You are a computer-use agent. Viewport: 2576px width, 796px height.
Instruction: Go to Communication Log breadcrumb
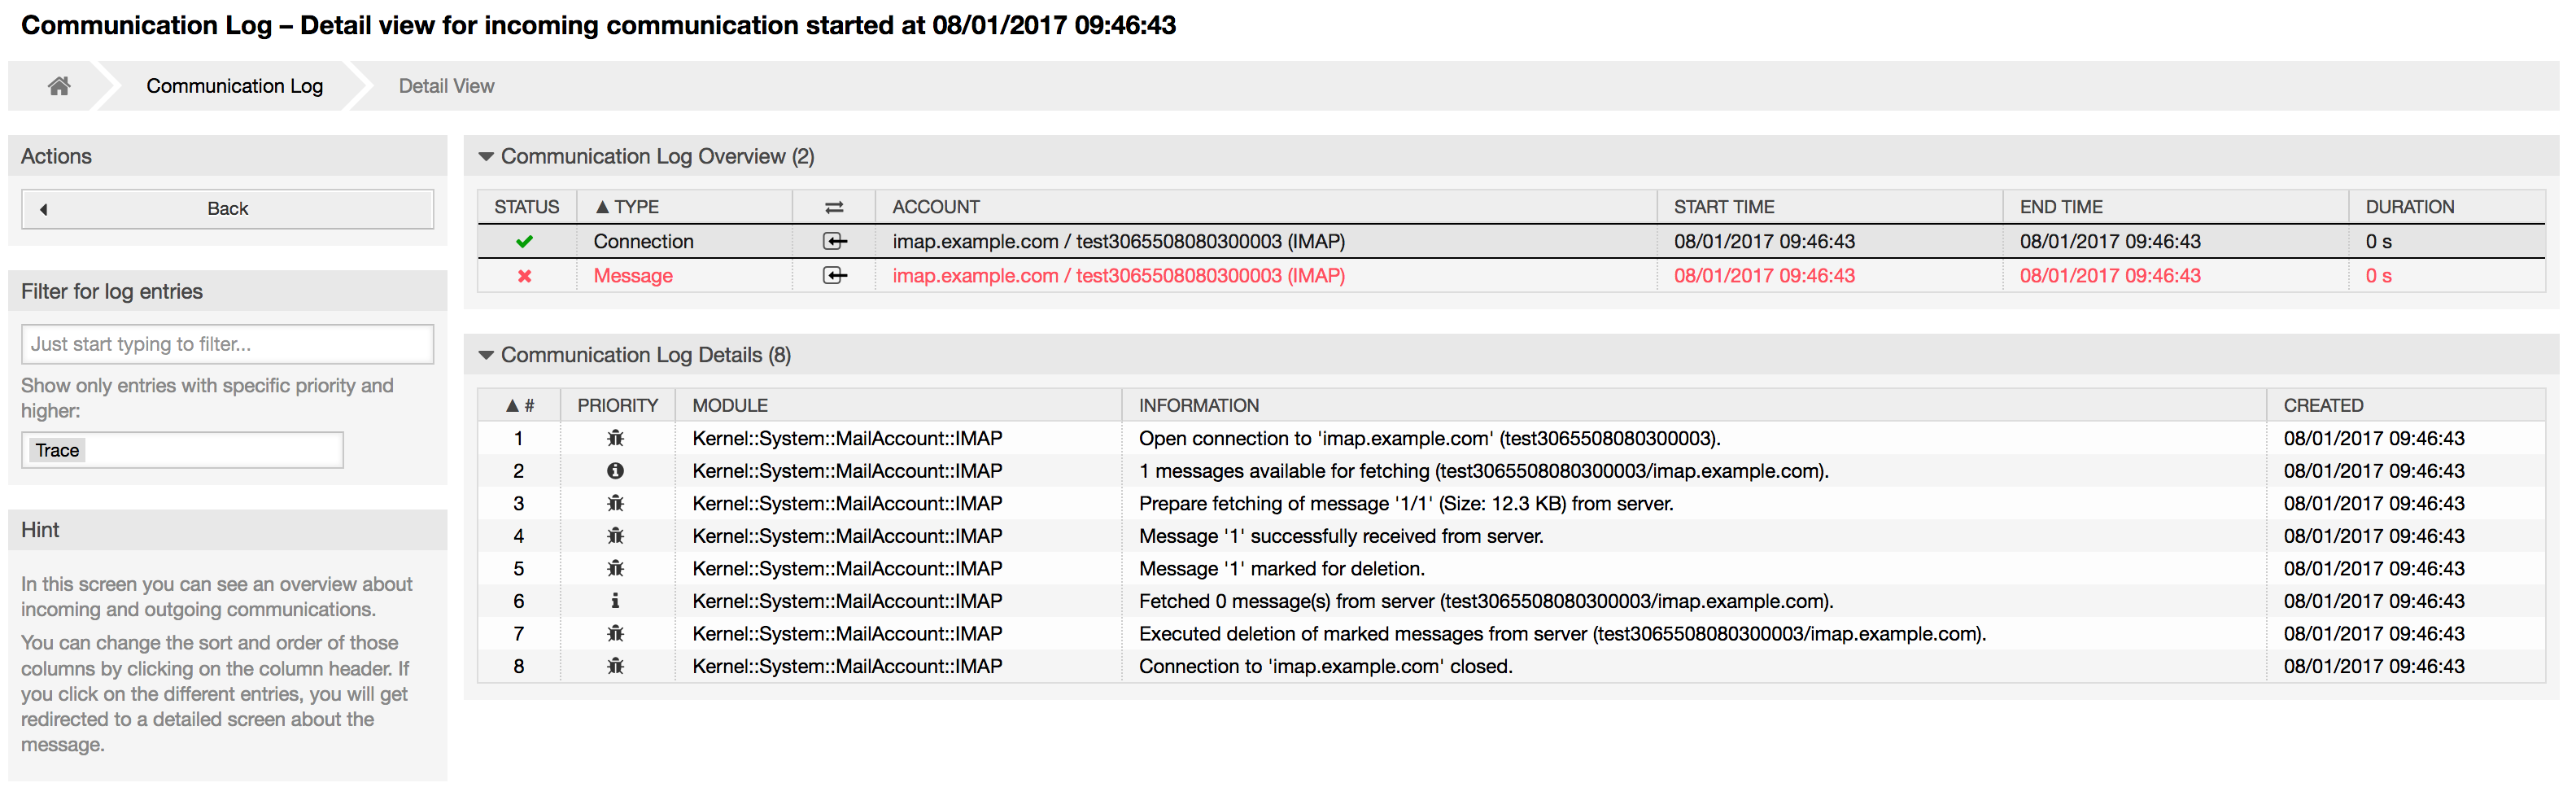point(234,86)
